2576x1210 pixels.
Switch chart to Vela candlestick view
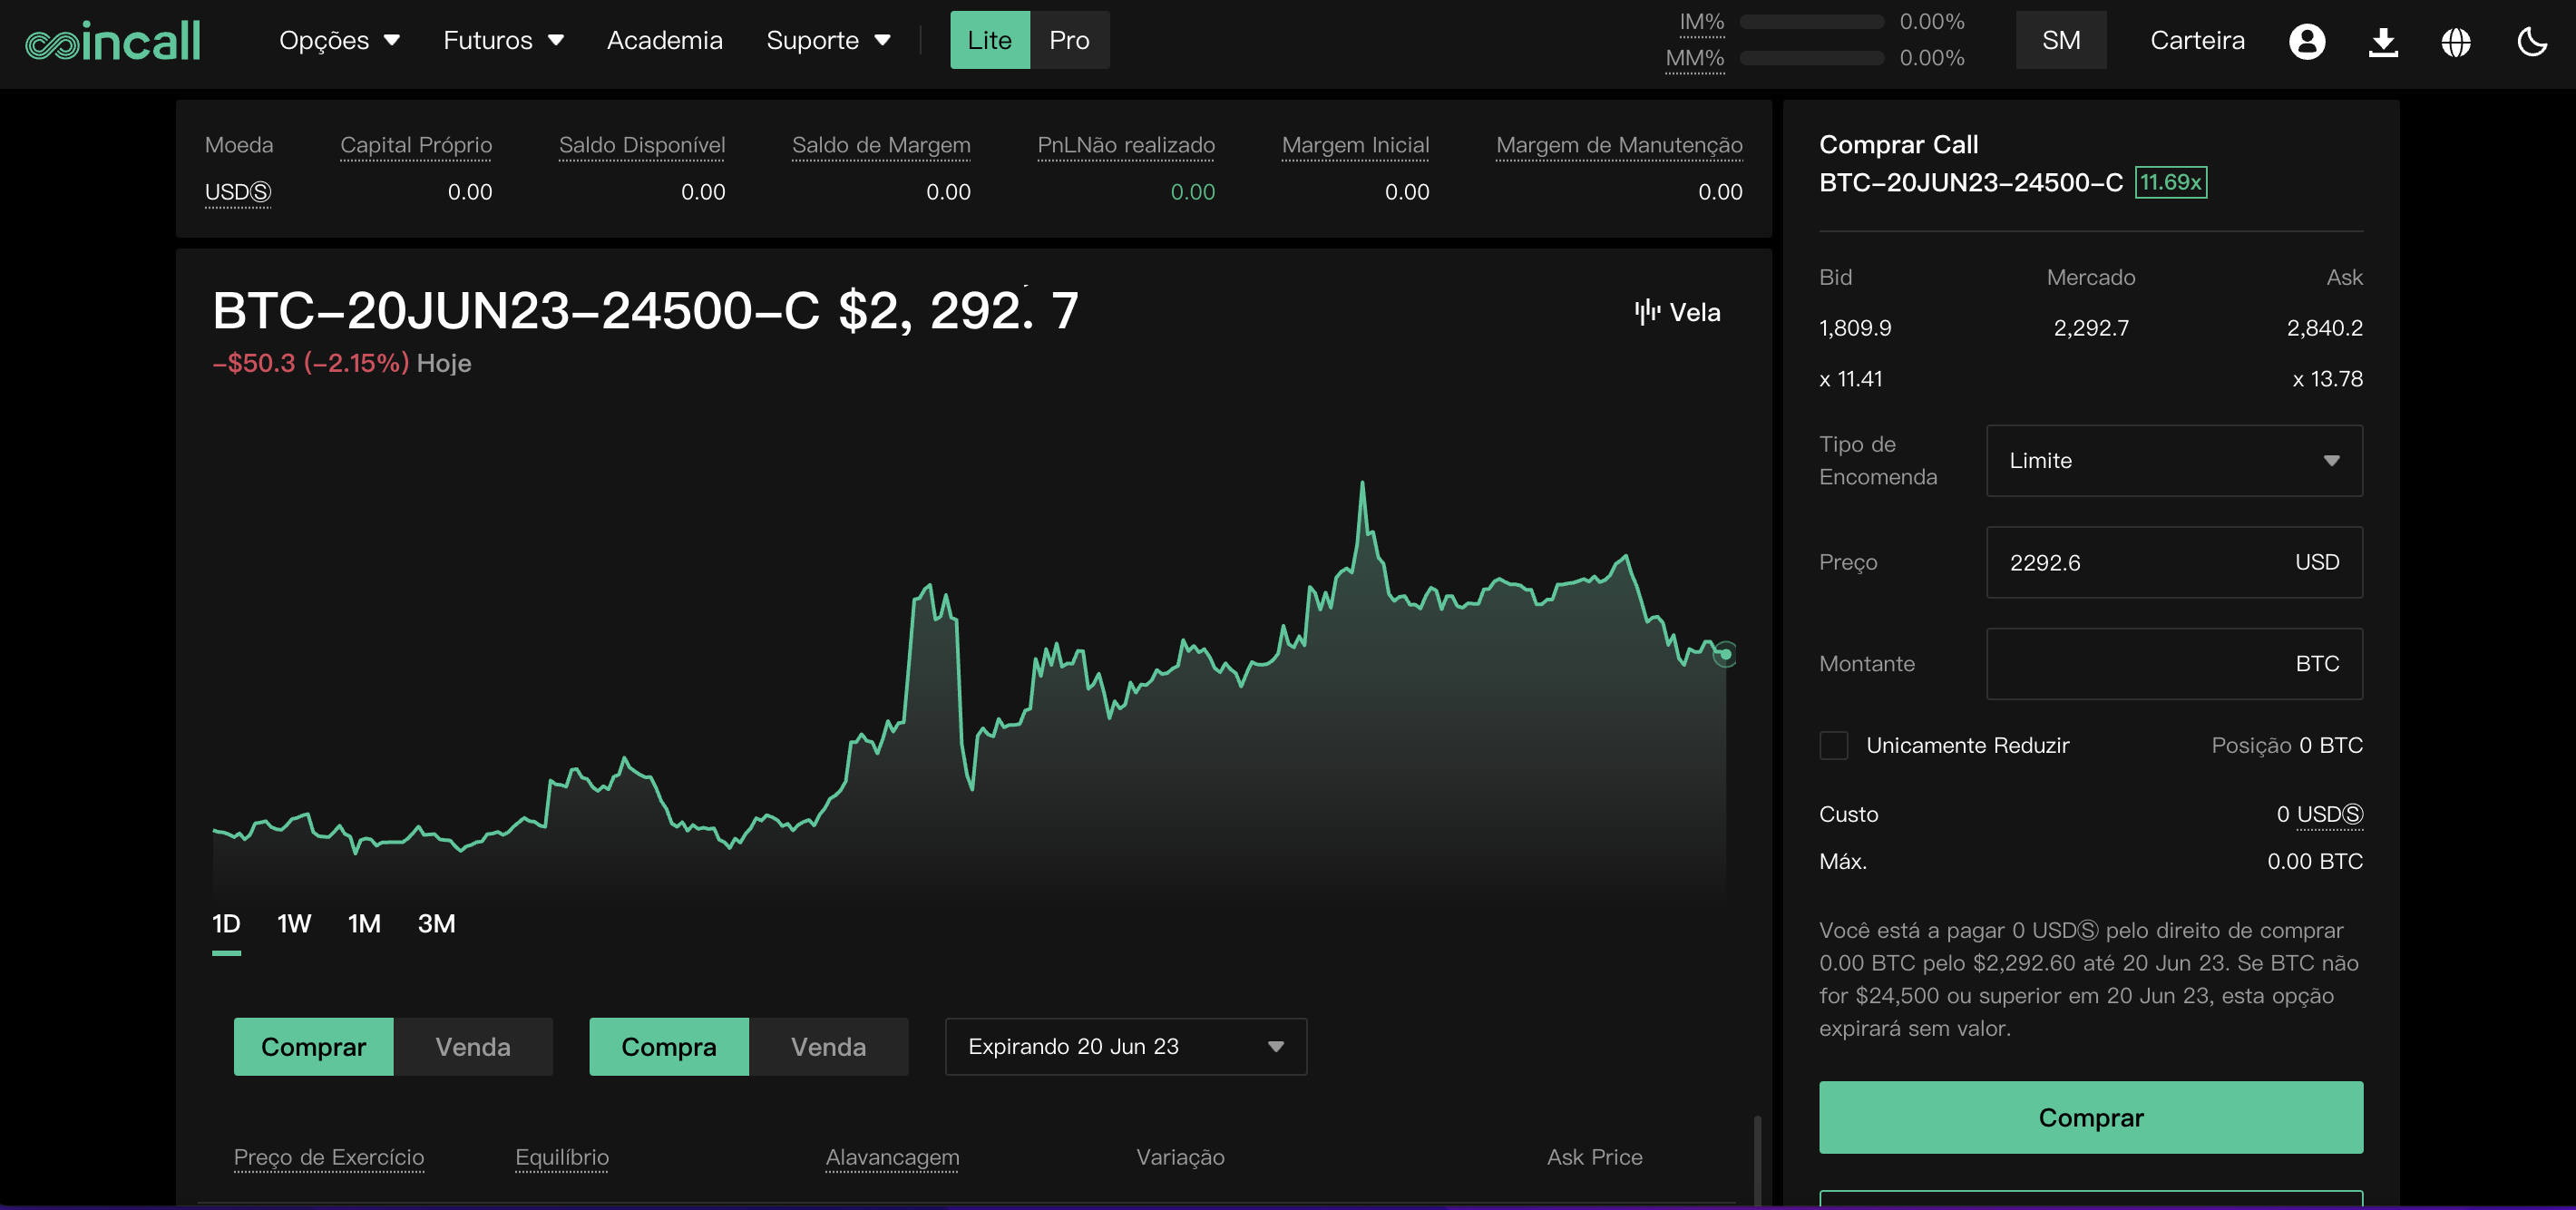tap(1677, 312)
